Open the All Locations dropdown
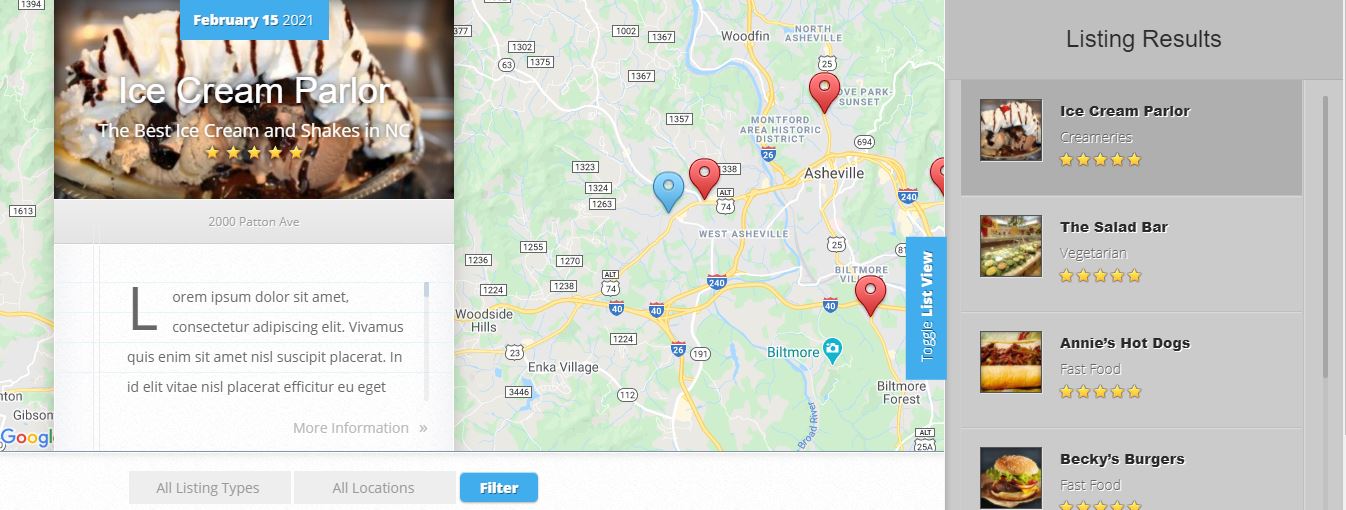The width and height of the screenshot is (1346, 510). [374, 488]
